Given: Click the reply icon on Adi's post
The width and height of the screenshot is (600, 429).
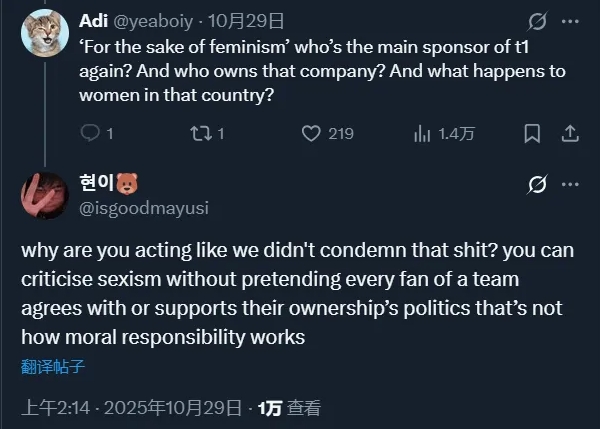Looking at the screenshot, I should (x=90, y=133).
